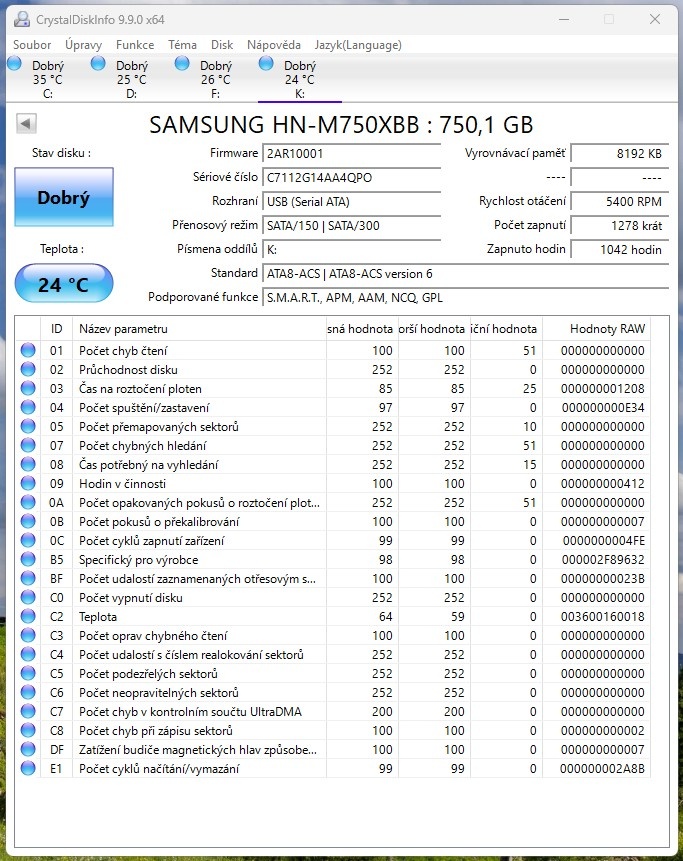Select the Hodin v činnosti row
The height and width of the screenshot is (861, 683).
pyautogui.click(x=333, y=483)
